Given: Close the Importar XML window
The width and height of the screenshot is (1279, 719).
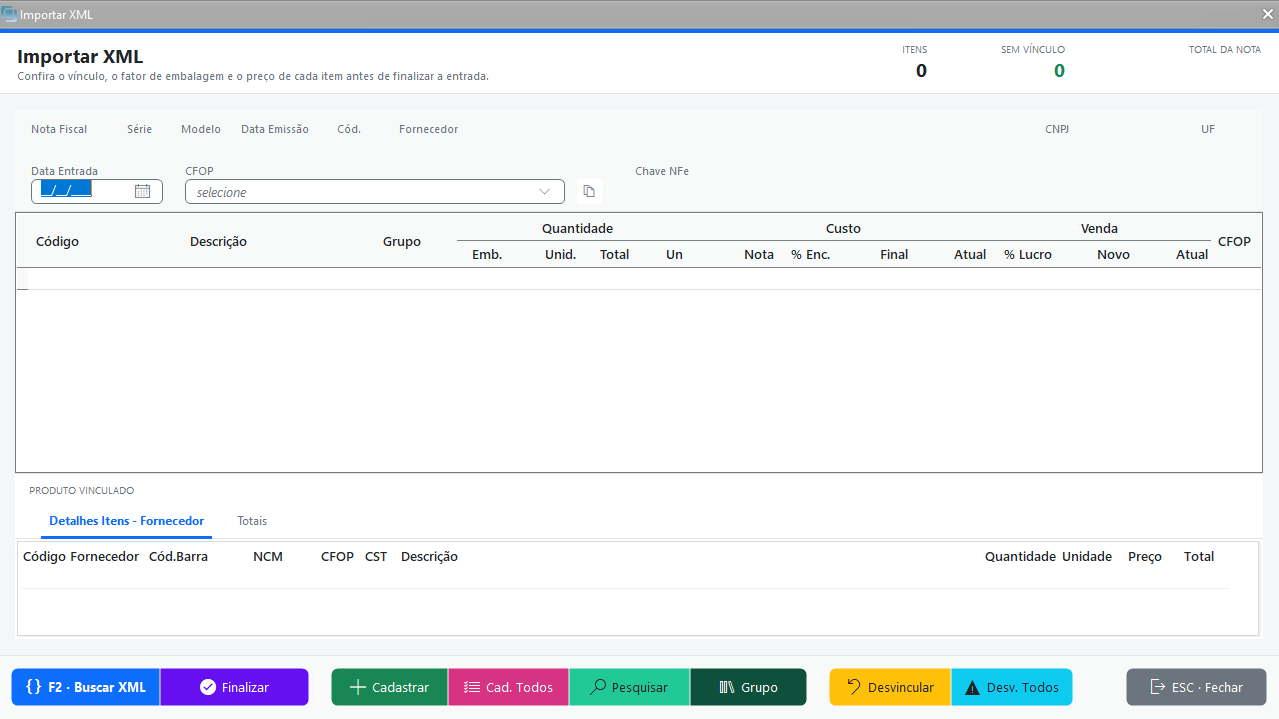Looking at the screenshot, I should (x=1267, y=15).
